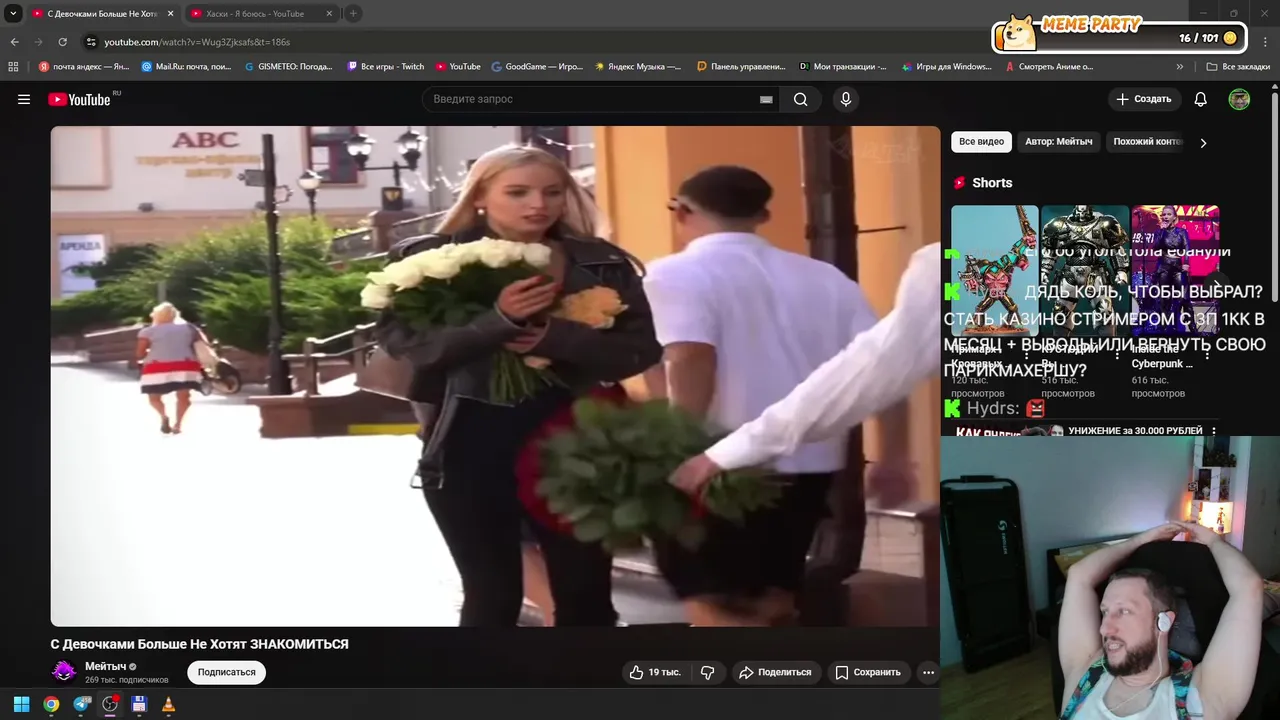
Task: Click the 'Сохранить' save button
Action: (x=868, y=672)
